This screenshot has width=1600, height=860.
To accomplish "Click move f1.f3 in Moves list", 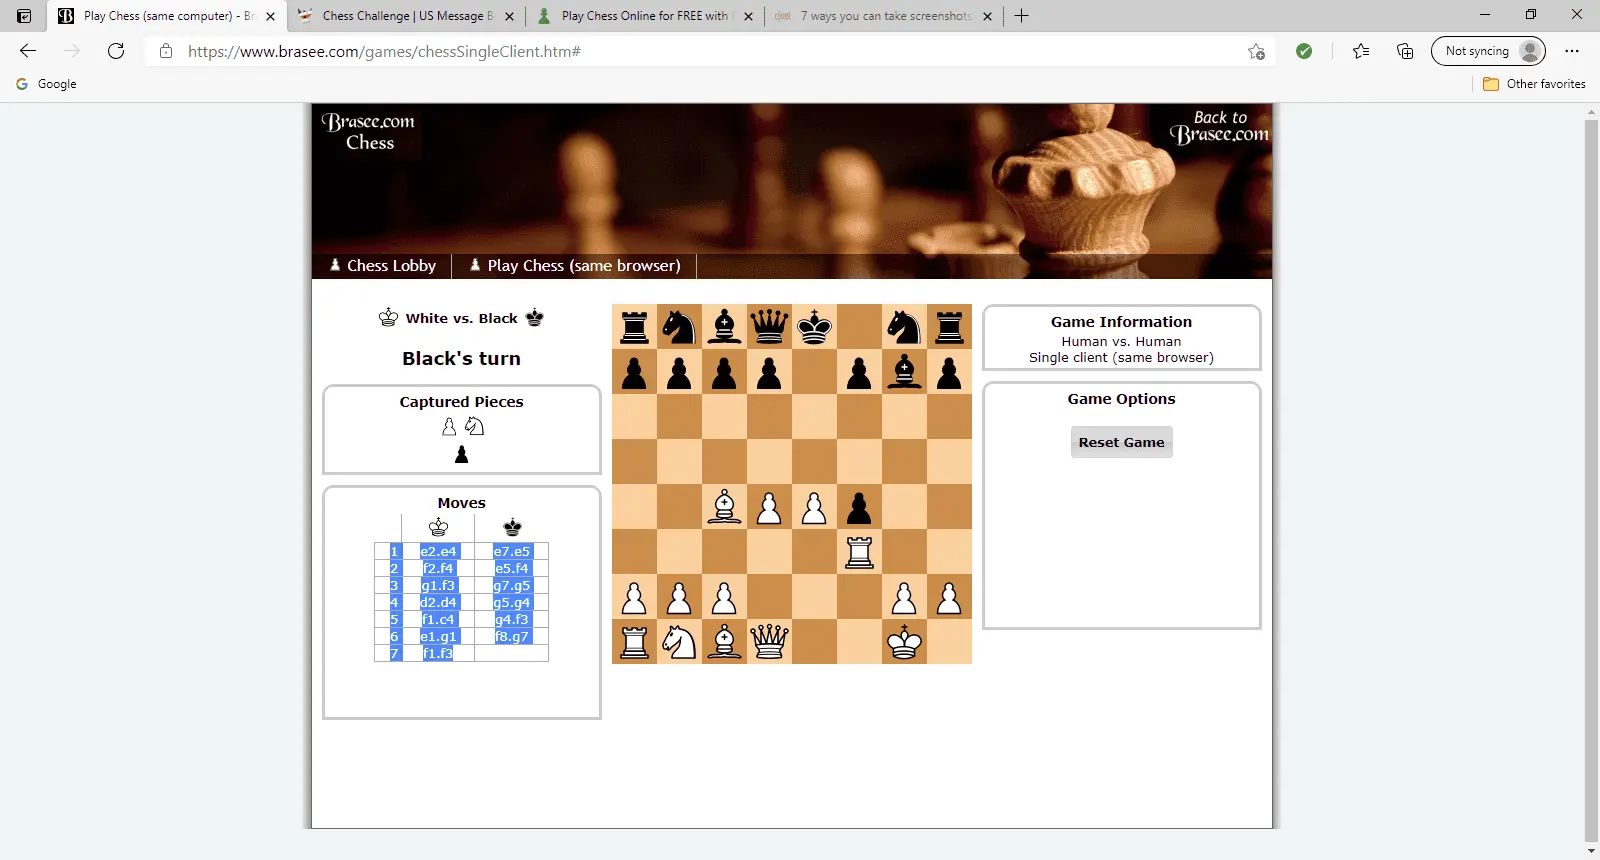I will tap(438, 653).
